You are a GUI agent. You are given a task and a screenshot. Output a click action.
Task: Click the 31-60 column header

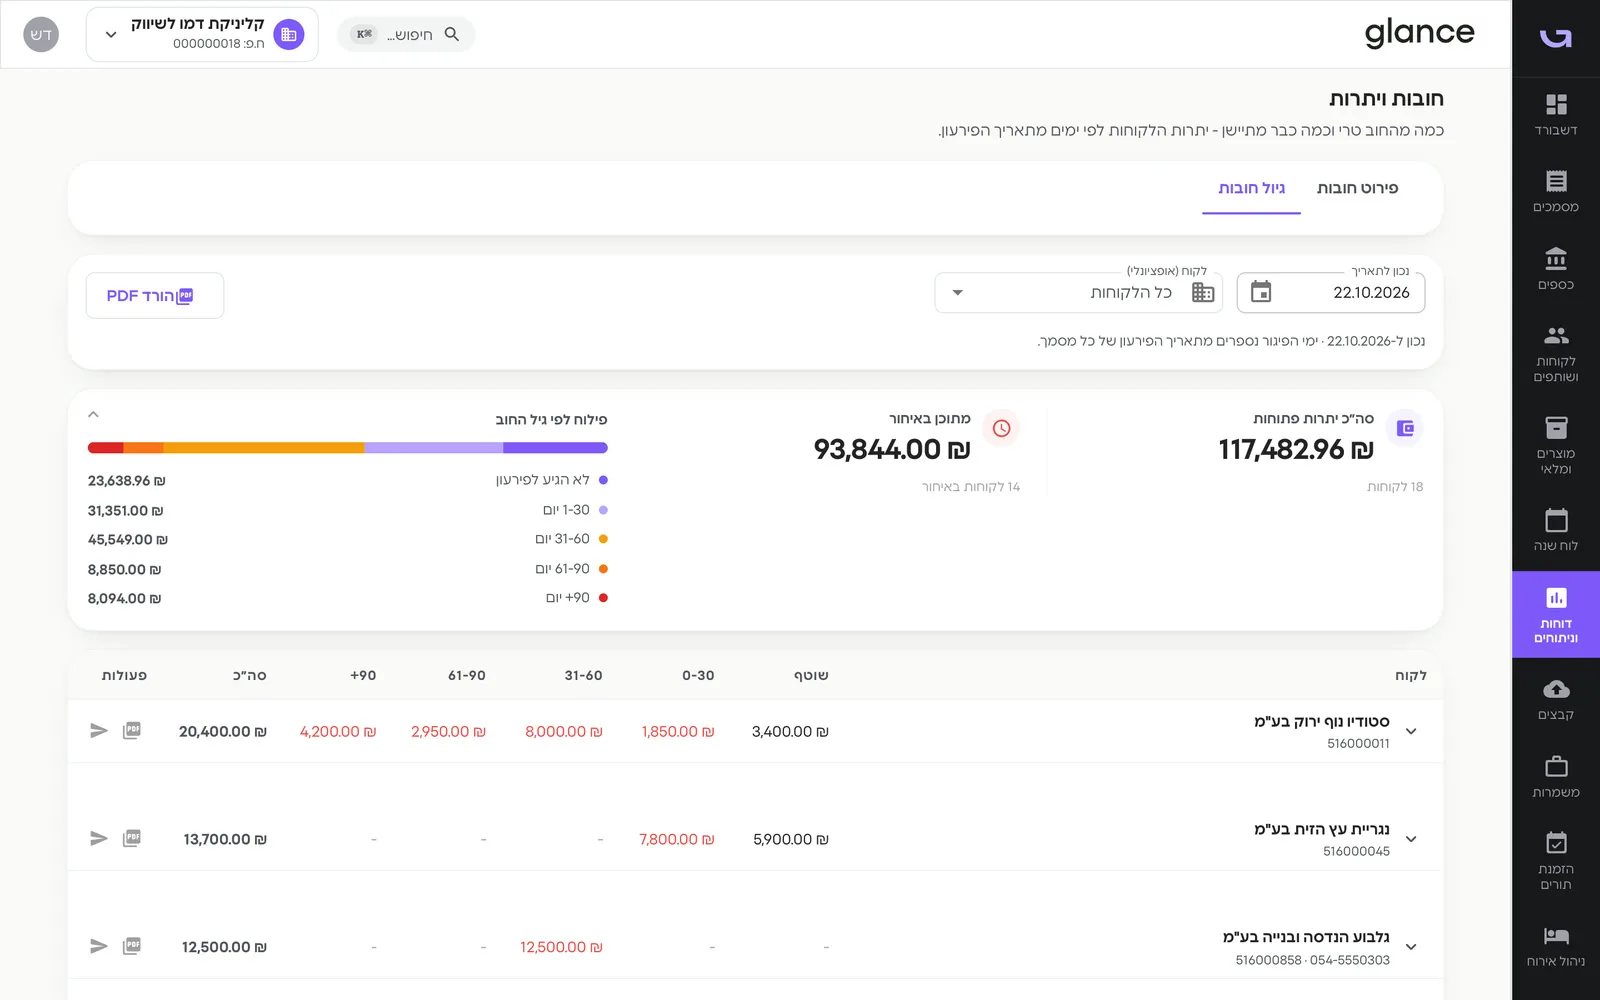pos(583,676)
